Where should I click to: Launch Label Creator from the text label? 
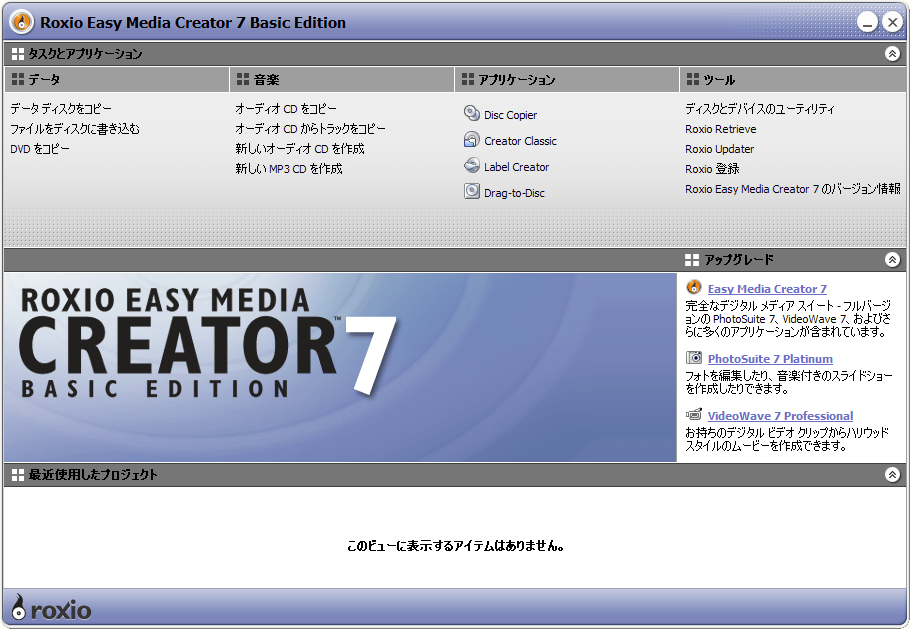click(x=517, y=167)
